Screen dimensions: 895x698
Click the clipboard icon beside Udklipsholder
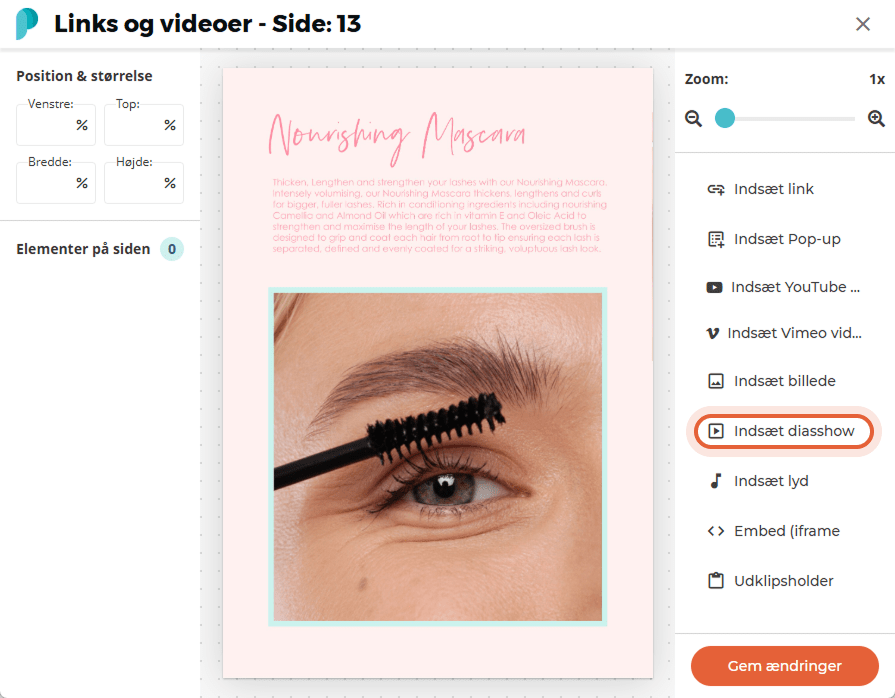[716, 581]
